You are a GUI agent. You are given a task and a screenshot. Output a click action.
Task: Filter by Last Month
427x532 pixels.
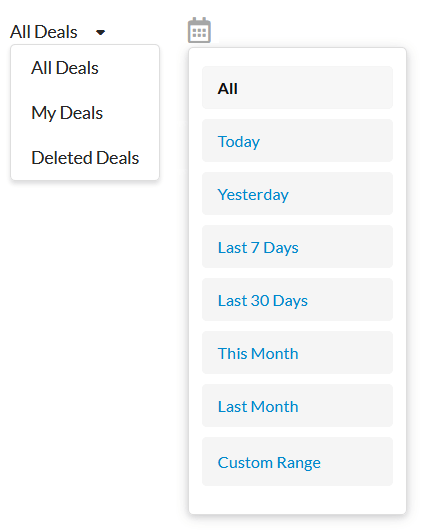[258, 406]
